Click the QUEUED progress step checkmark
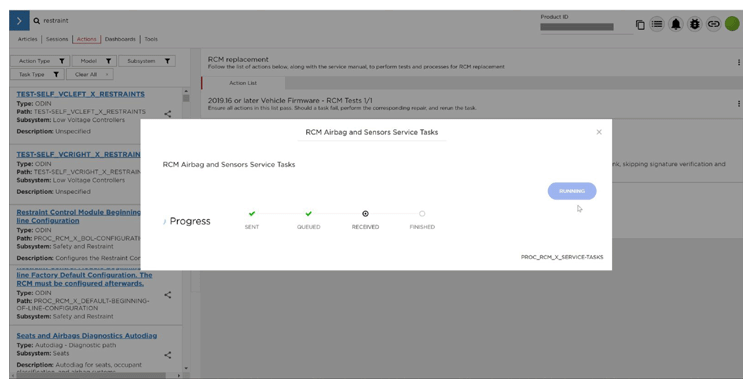Viewport: 752px width, 388px height. (x=308, y=214)
